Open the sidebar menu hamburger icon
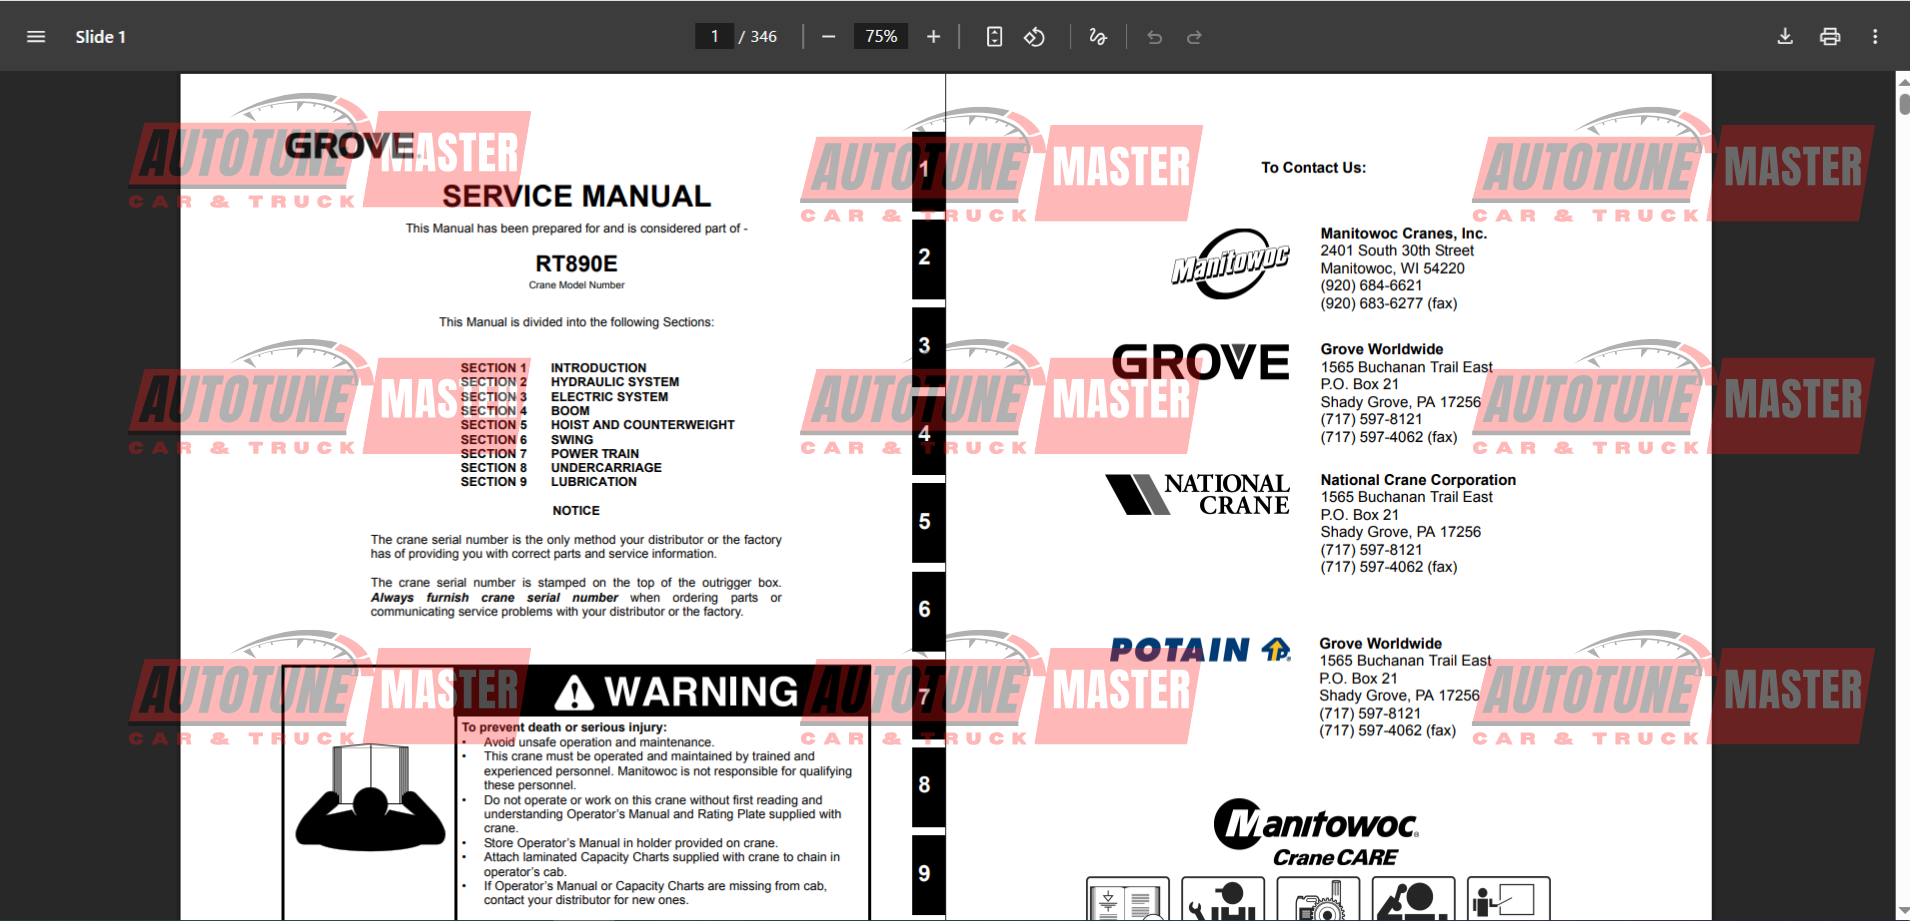 pyautogui.click(x=36, y=37)
